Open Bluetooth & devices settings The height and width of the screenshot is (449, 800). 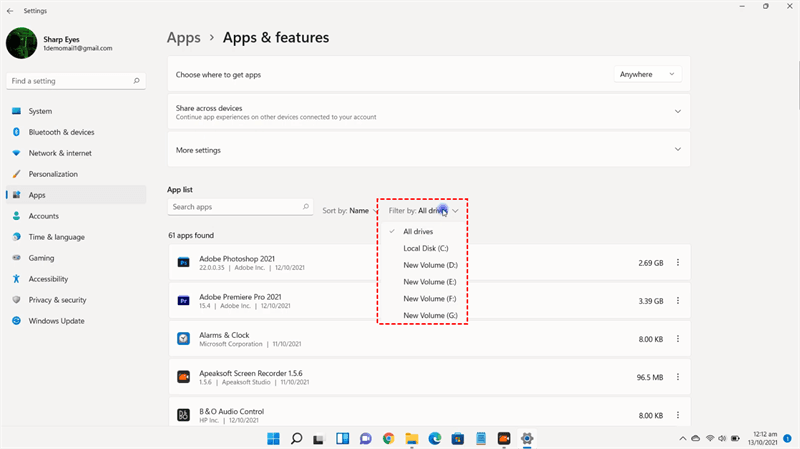pos(61,132)
